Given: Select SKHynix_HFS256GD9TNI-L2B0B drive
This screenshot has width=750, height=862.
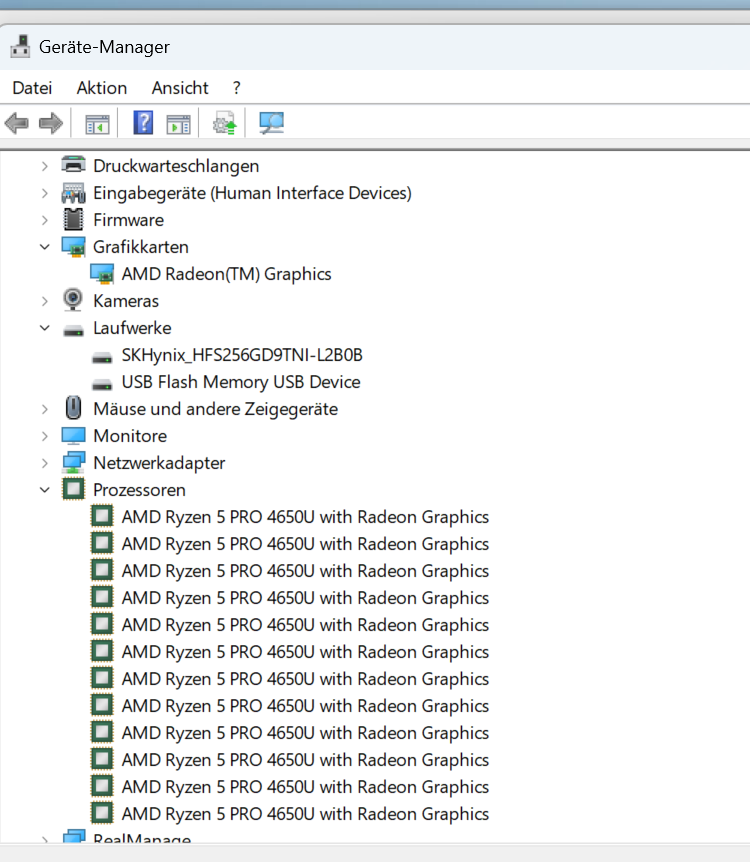Looking at the screenshot, I should [x=242, y=355].
